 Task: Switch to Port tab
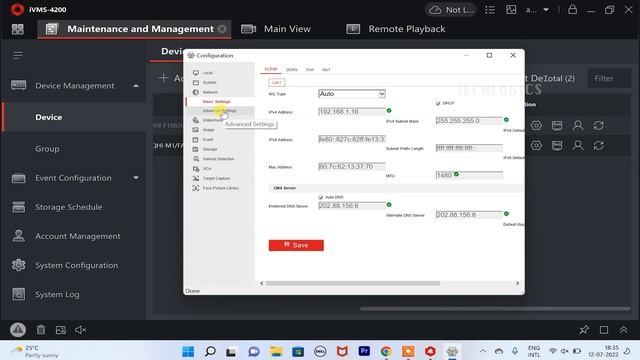[x=310, y=70]
